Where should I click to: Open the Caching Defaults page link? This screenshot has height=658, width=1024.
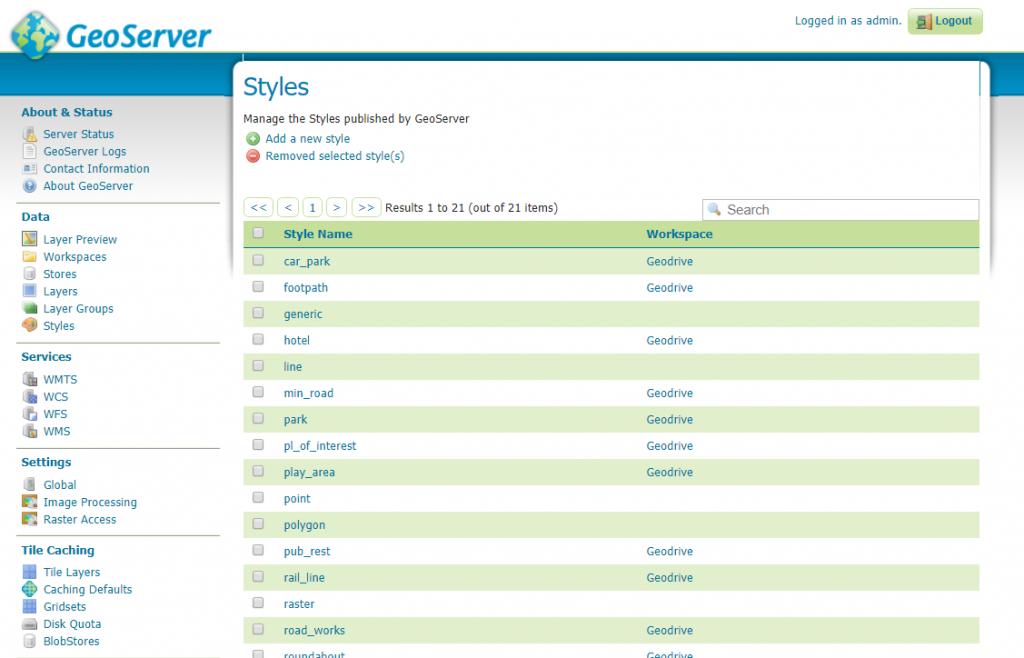88,589
